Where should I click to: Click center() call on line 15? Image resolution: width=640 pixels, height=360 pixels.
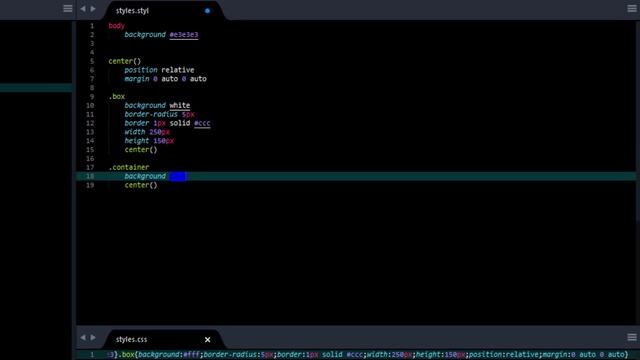tap(141, 149)
